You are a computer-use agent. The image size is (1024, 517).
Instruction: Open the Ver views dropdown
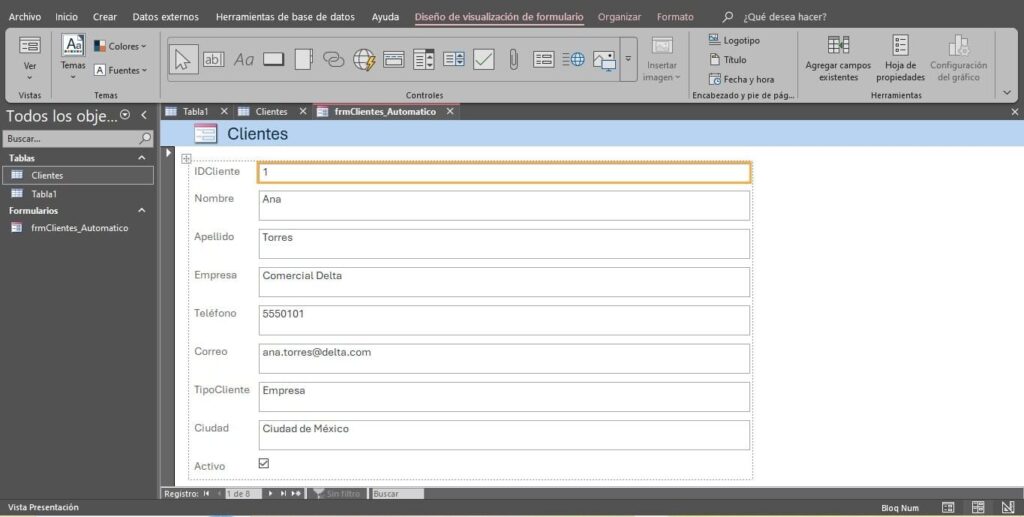point(29,58)
